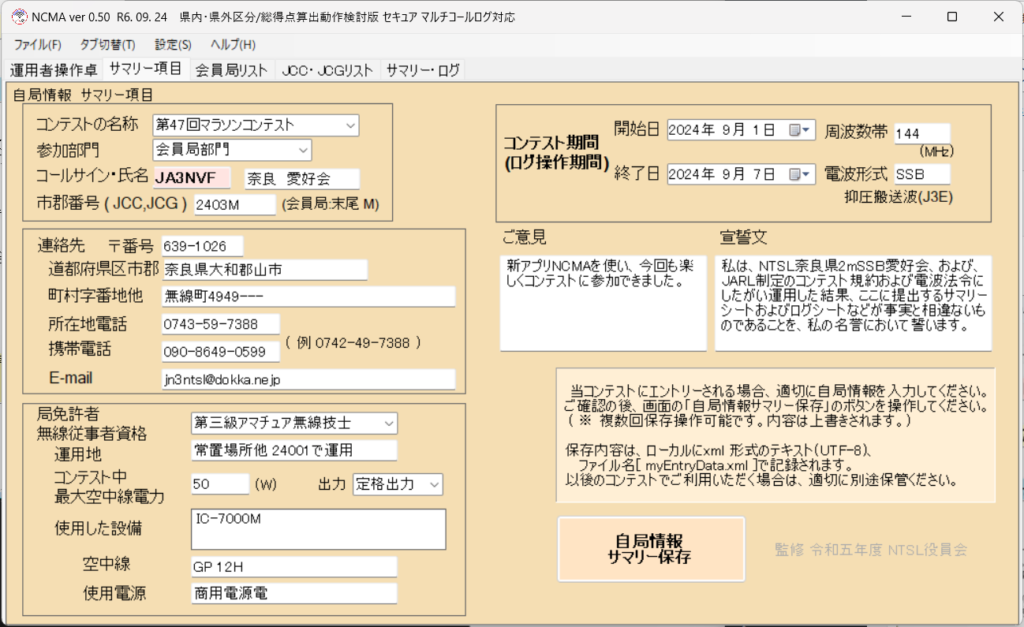
Task: Click the 自局情報 サマリー保存 button
Action: tap(651, 549)
